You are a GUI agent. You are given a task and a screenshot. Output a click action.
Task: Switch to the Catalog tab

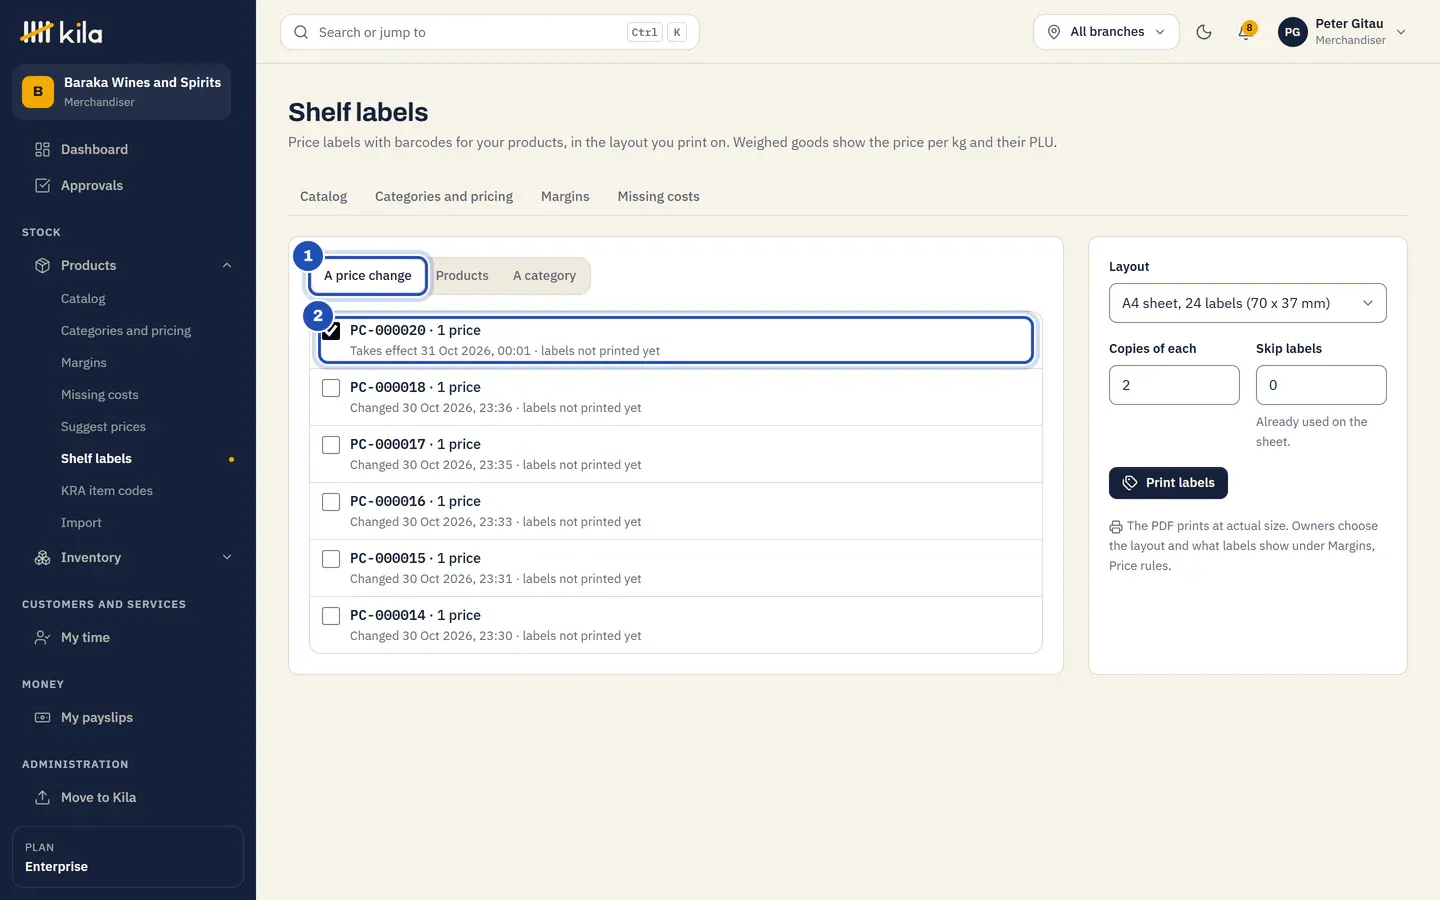click(x=324, y=197)
